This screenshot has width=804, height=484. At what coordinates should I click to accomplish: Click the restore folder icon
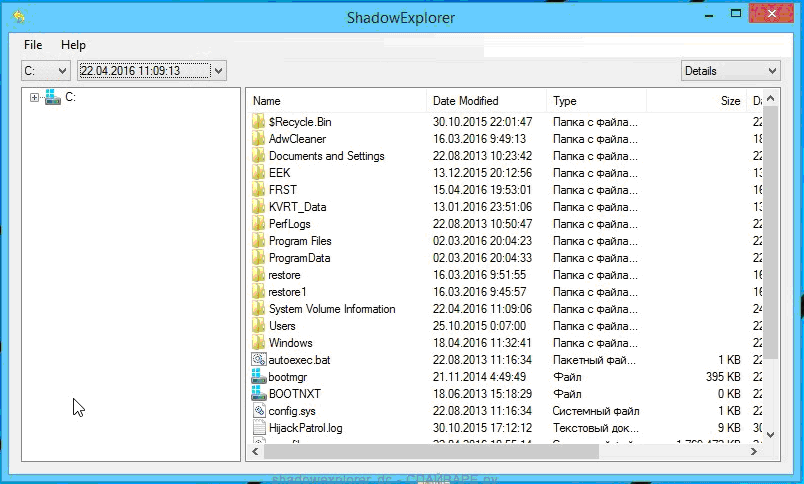(x=258, y=275)
